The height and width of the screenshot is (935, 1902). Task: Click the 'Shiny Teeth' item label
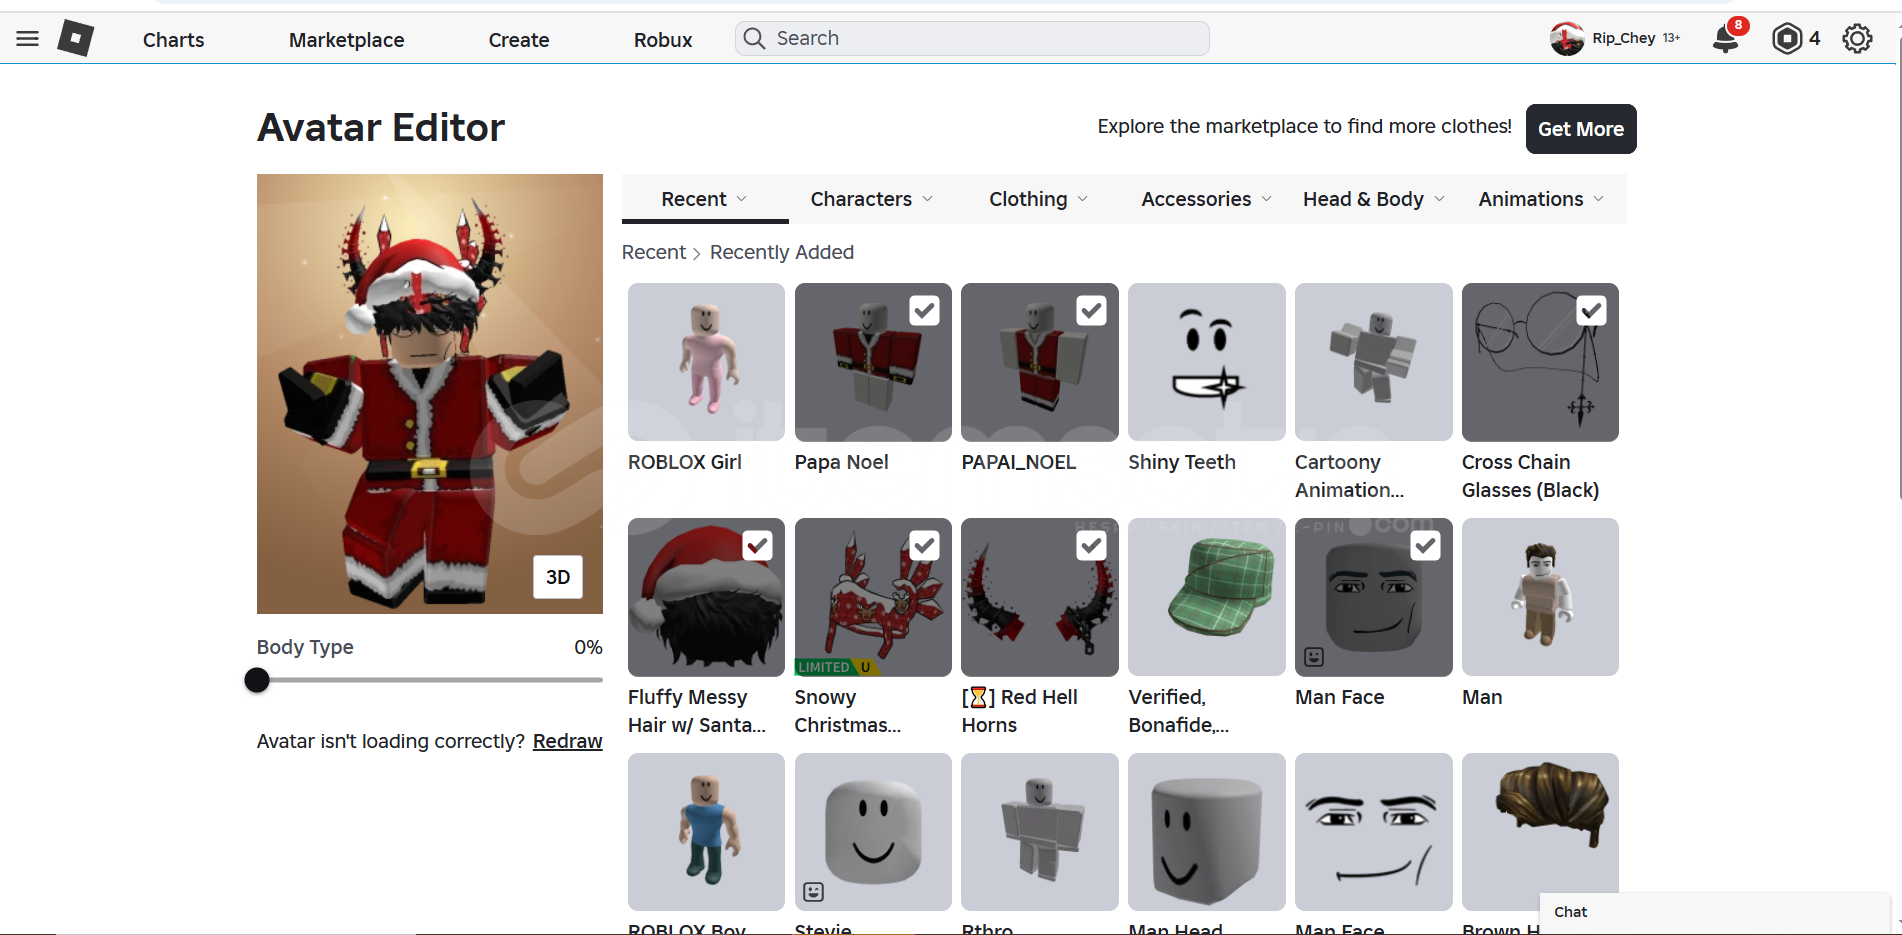coord(1182,462)
